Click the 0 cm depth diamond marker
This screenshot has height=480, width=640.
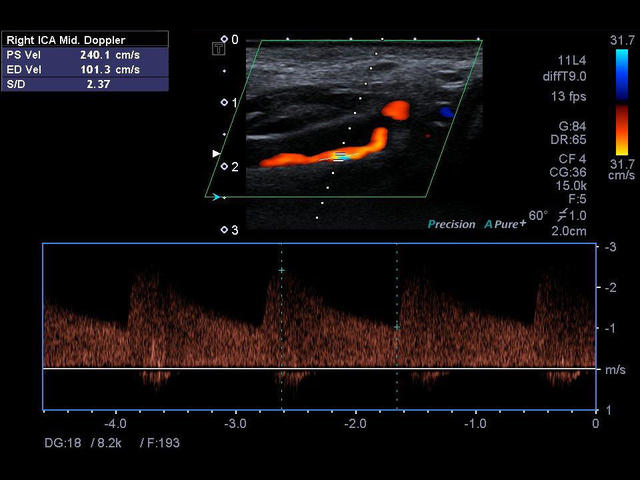click(224, 40)
